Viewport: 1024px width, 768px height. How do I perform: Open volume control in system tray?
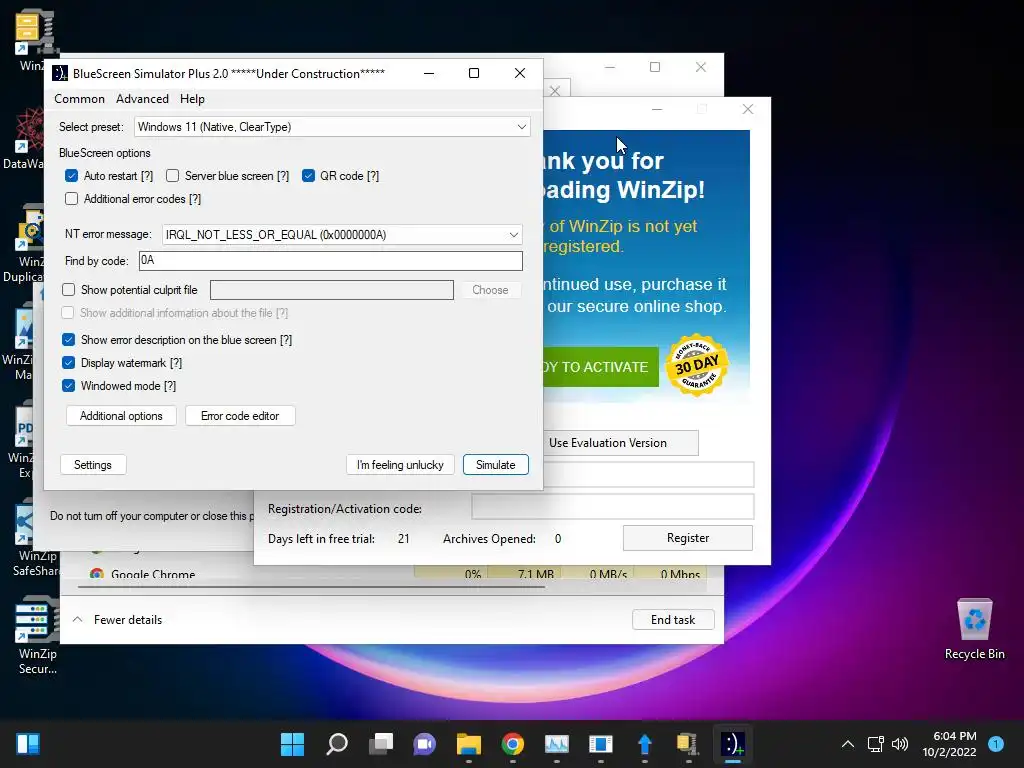click(900, 744)
